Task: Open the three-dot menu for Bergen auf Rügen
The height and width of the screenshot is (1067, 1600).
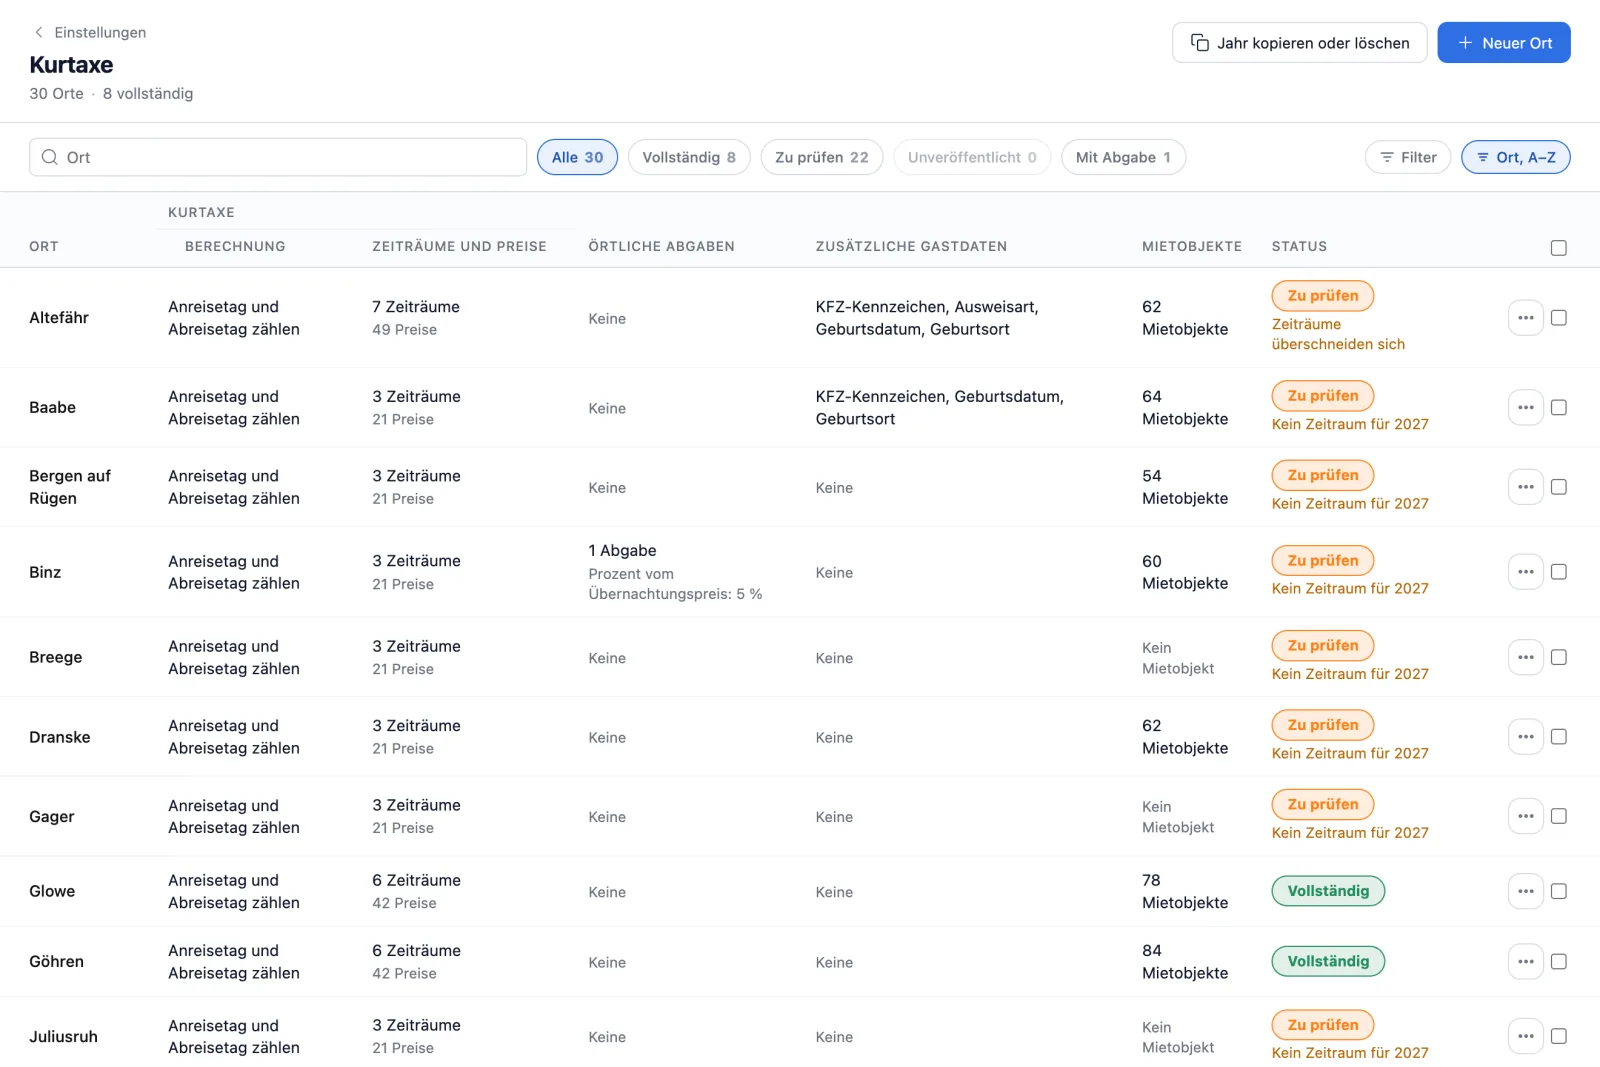Action: (x=1525, y=487)
